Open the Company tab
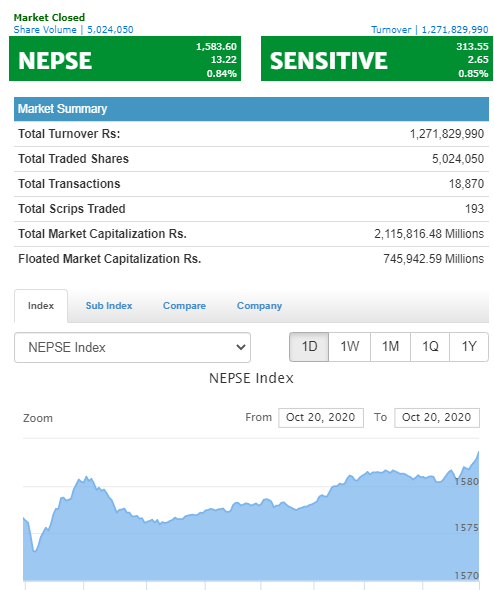This screenshot has height=590, width=494. [259, 306]
